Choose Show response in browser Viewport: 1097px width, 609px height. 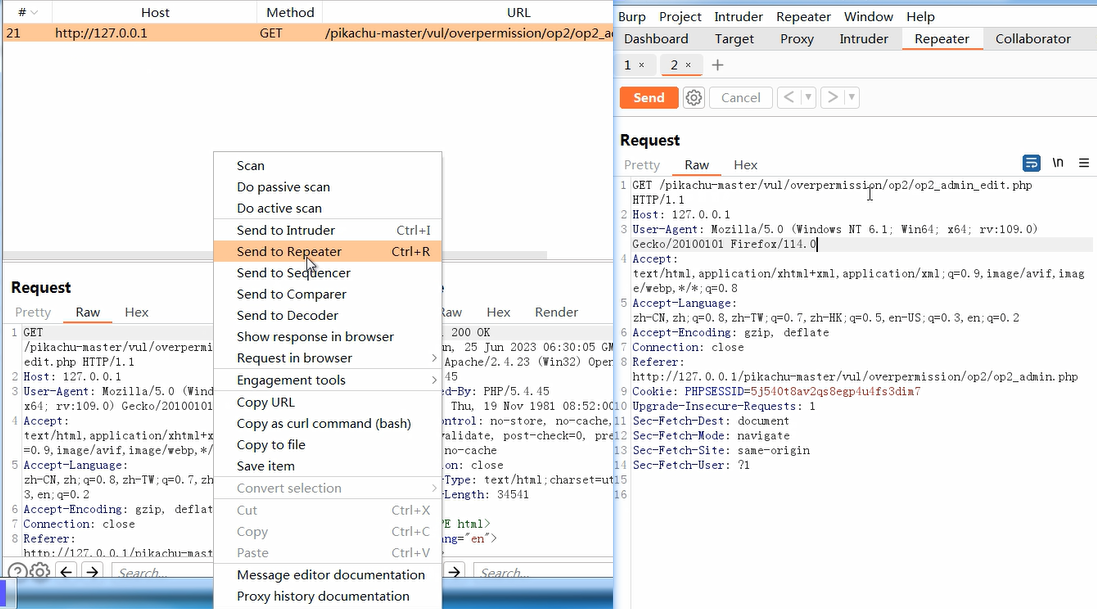(x=327, y=337)
